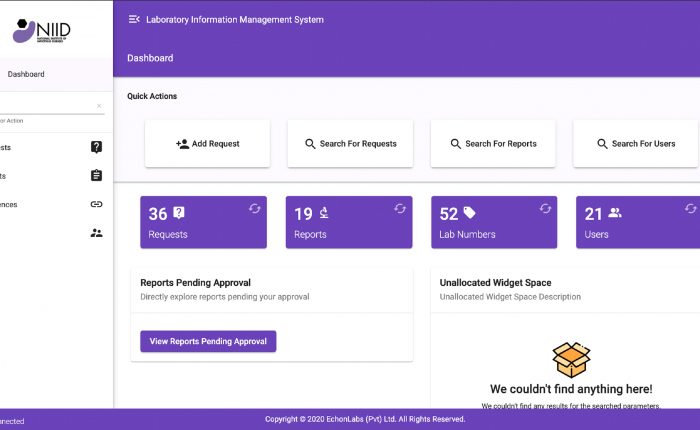The width and height of the screenshot is (700, 430).
Task: Open the References link sidebar icon
Action: click(96, 204)
